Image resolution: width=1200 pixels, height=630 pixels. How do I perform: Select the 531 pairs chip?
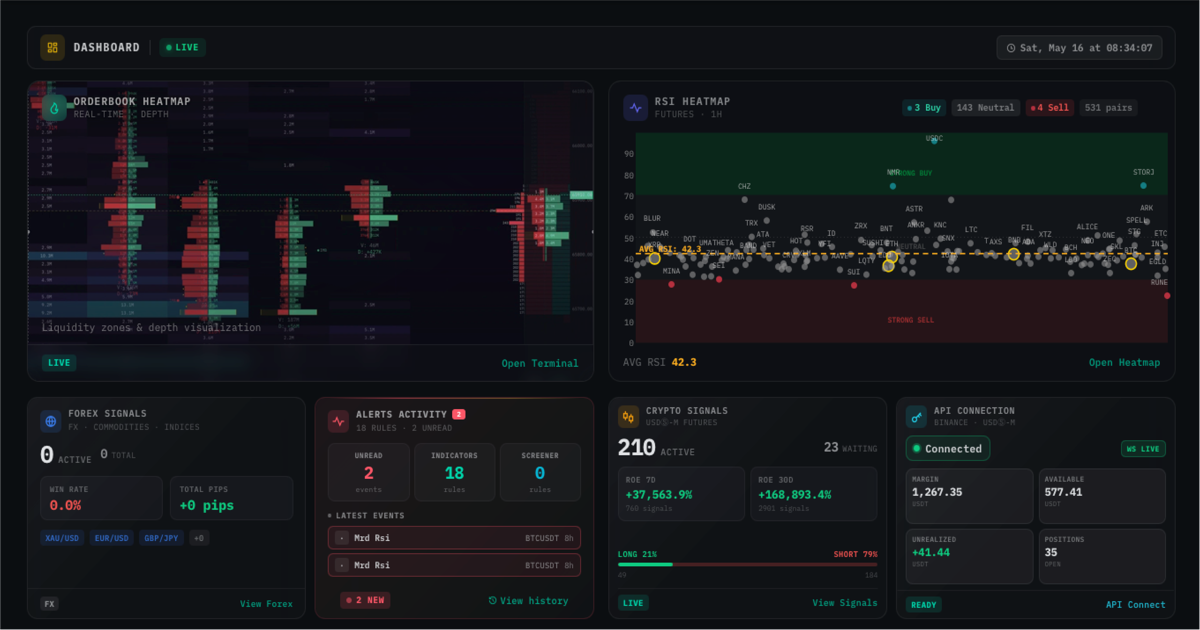pos(1108,107)
